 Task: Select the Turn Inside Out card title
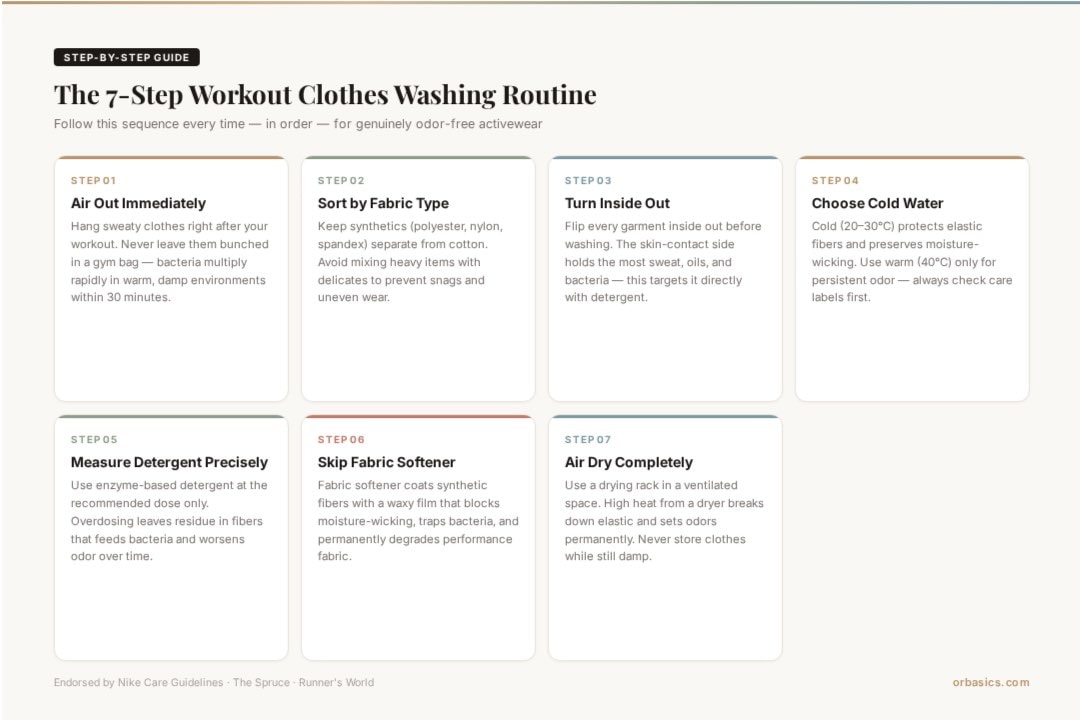click(x=617, y=203)
